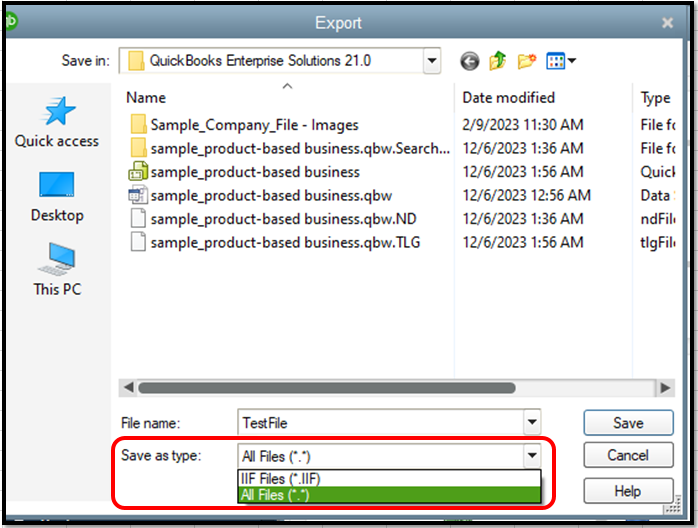Choose All Files (*.*) highlighted option
The height and width of the screenshot is (528, 698).
[x=390, y=495]
